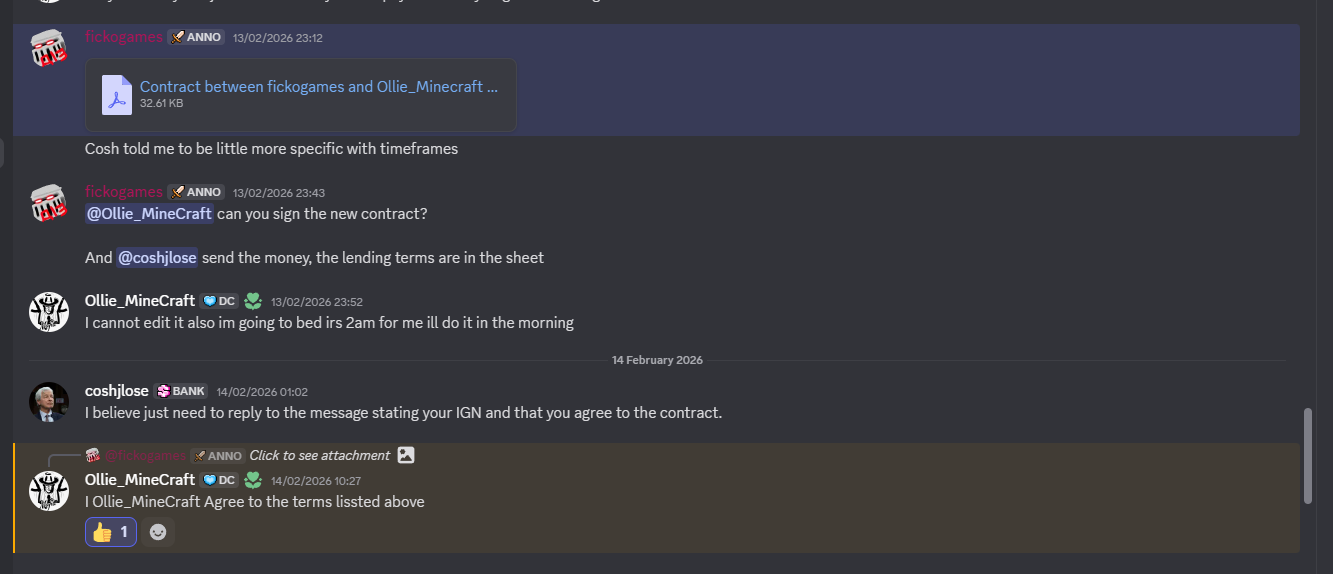The height and width of the screenshot is (574, 1333).
Task: Click the green badge beside Ollie_MineCraft's 23:52 message
Action: tap(253, 301)
